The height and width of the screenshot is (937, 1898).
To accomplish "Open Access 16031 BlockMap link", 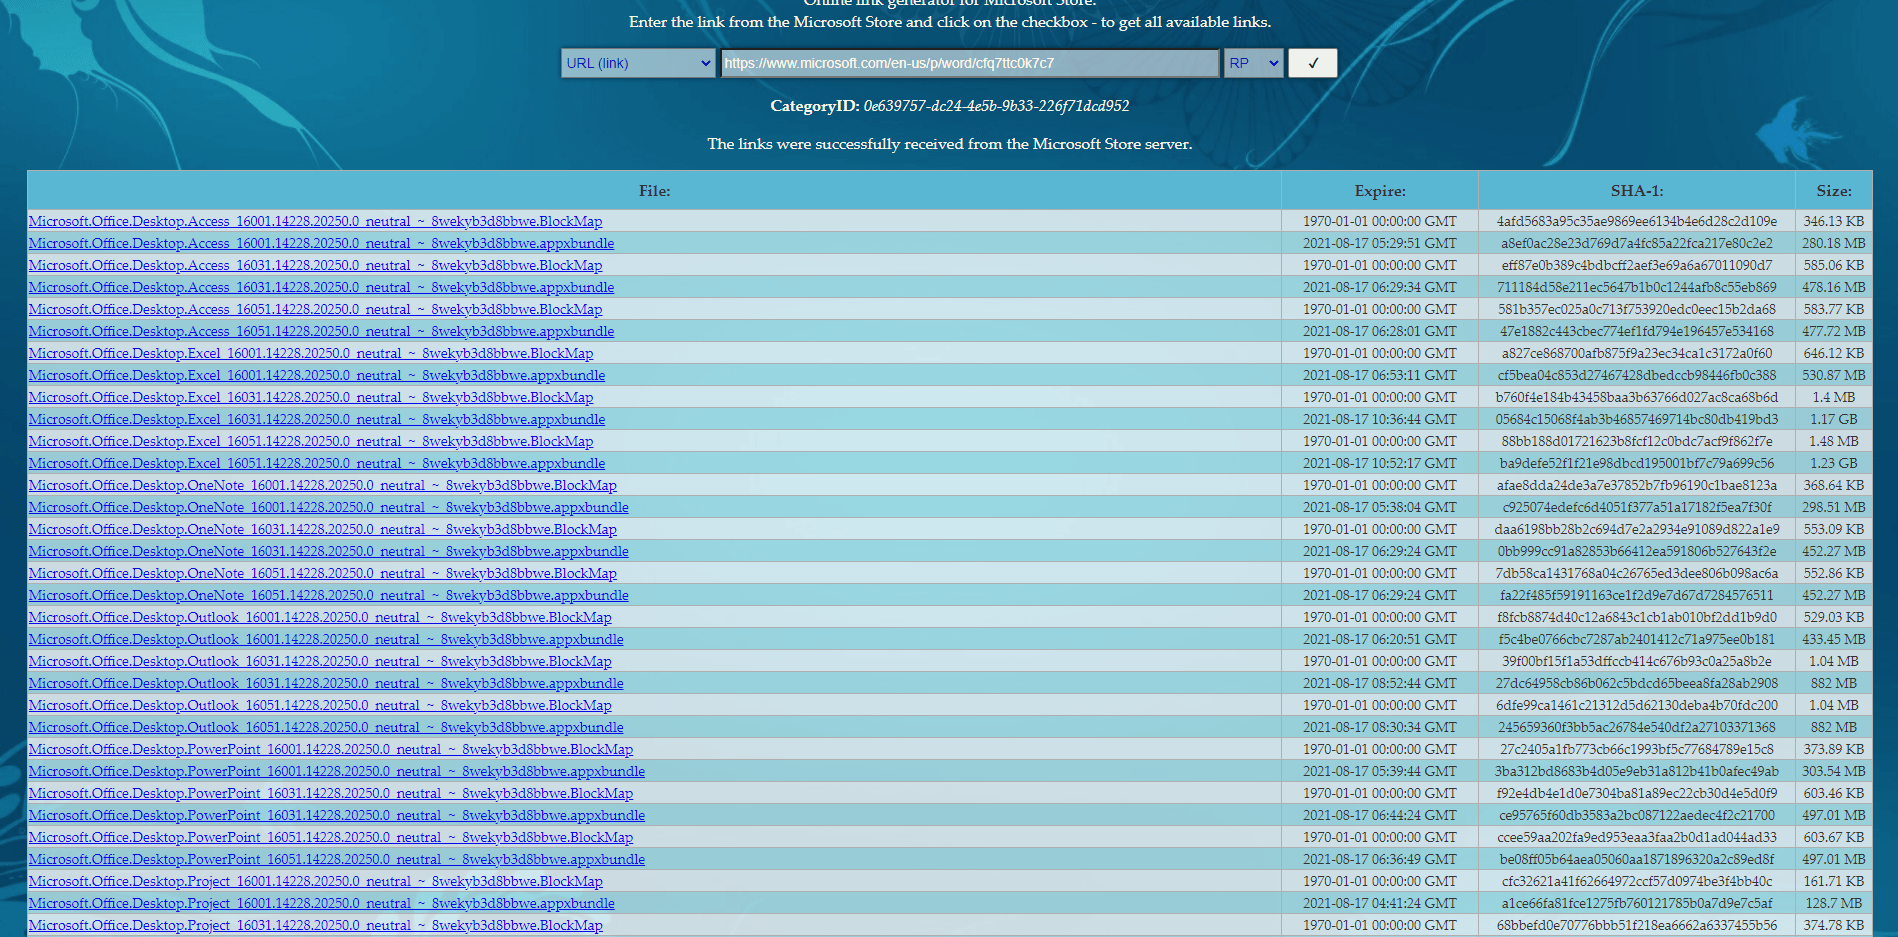I will coord(315,265).
